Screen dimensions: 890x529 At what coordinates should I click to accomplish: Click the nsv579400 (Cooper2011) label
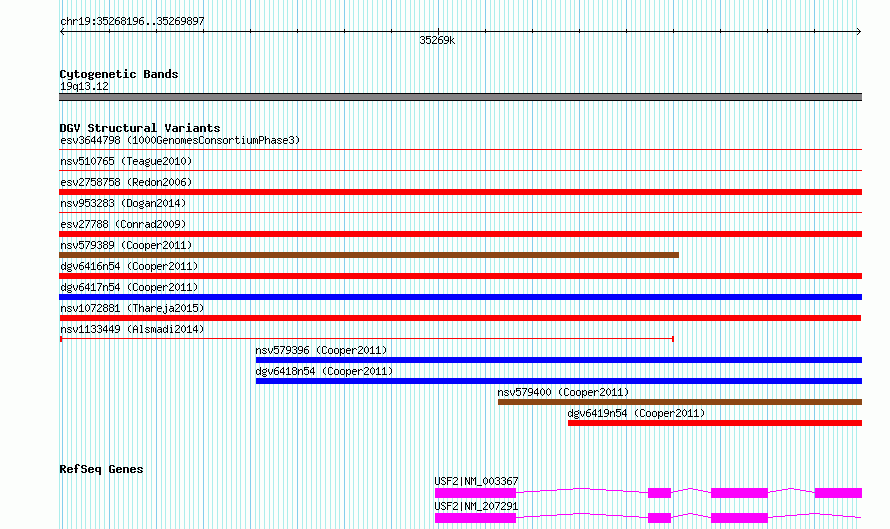point(563,392)
